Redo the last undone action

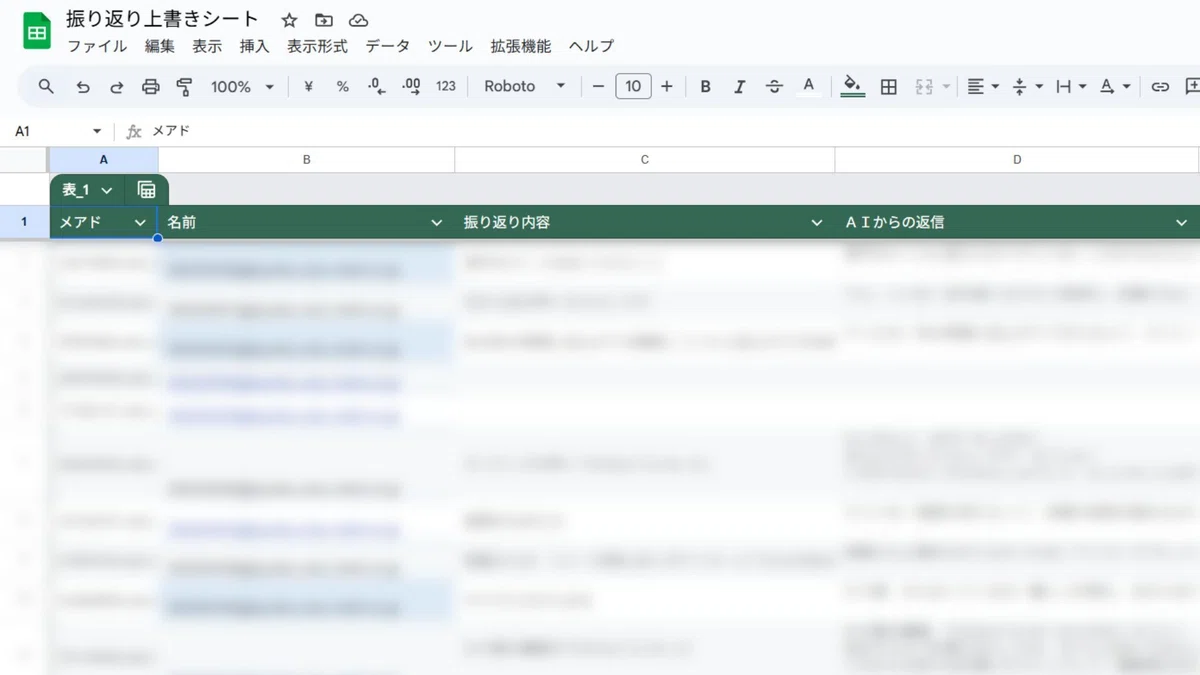click(x=117, y=87)
